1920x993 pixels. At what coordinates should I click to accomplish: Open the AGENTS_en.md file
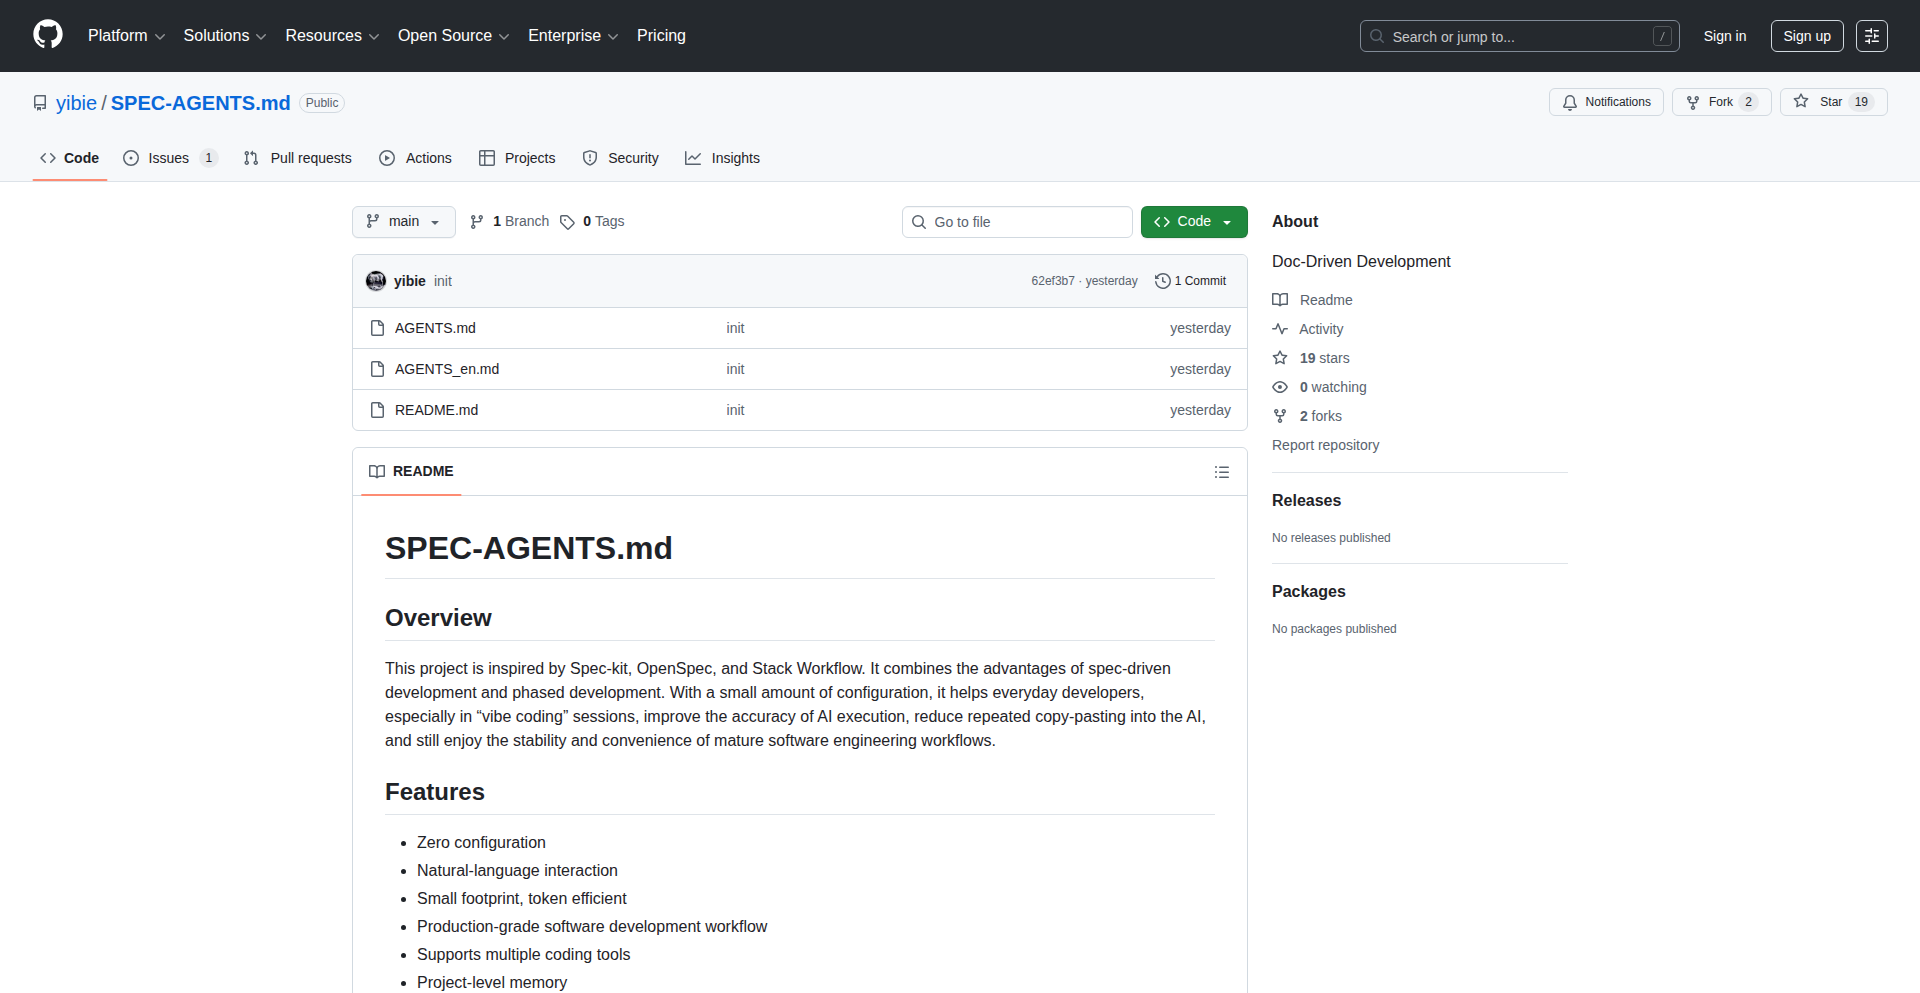coord(446,369)
